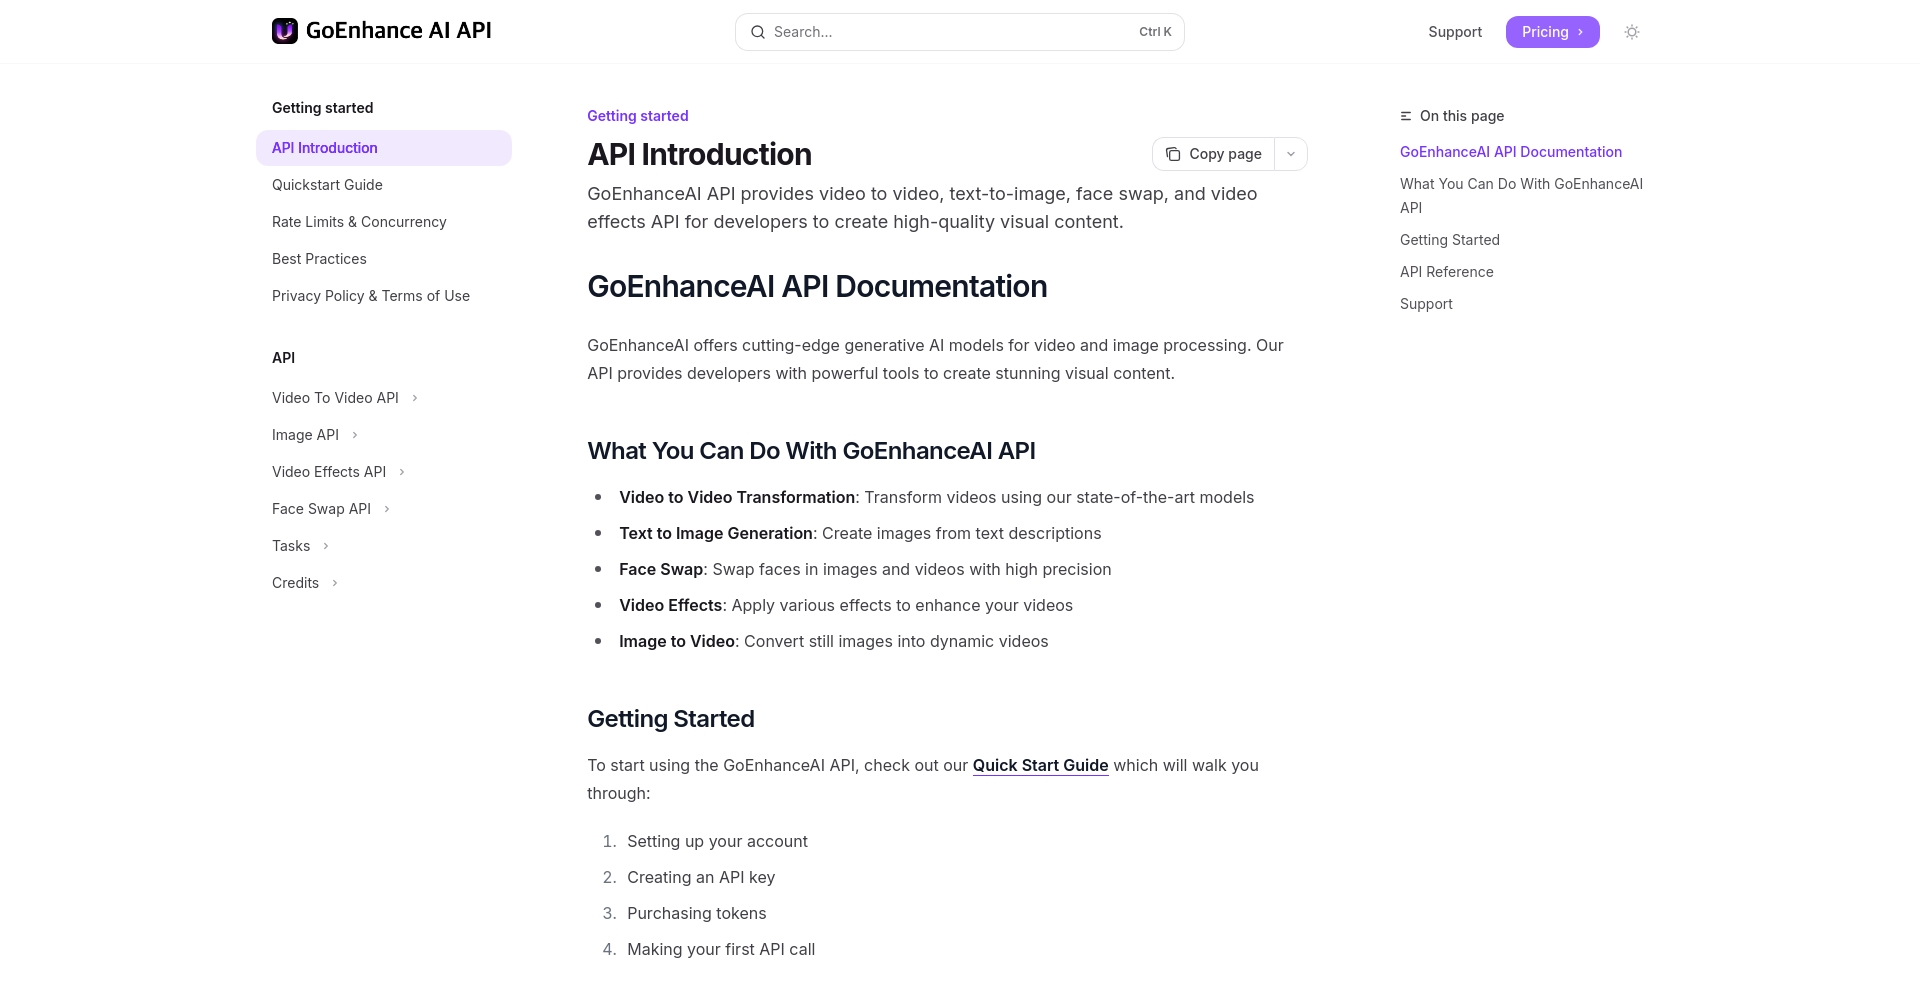The height and width of the screenshot is (1000, 1920).
Task: Click the GoEnhance logo icon
Action: click(285, 31)
